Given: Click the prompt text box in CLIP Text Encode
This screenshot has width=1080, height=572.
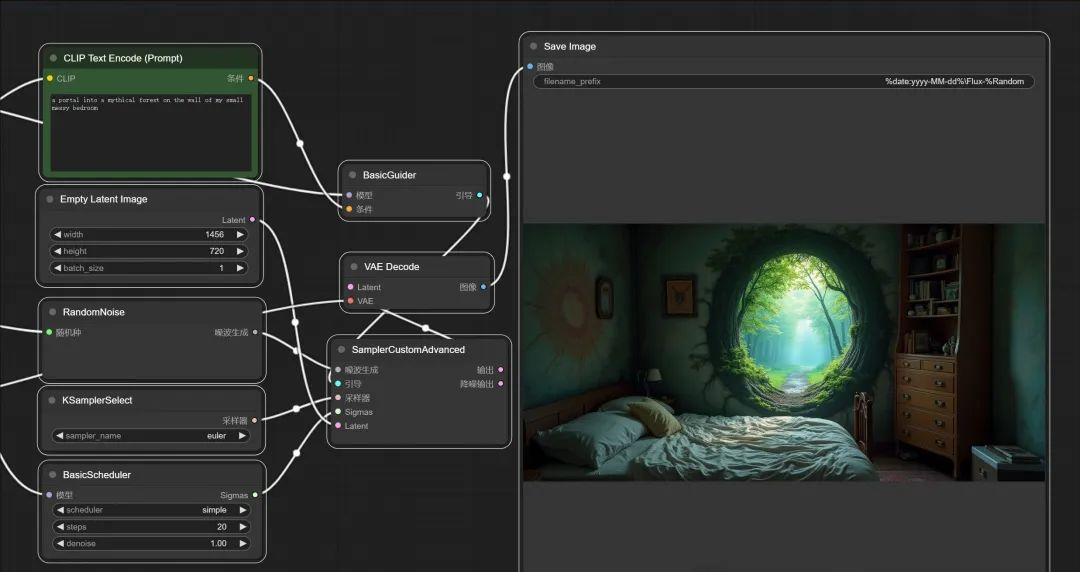Looking at the screenshot, I should (x=150, y=130).
